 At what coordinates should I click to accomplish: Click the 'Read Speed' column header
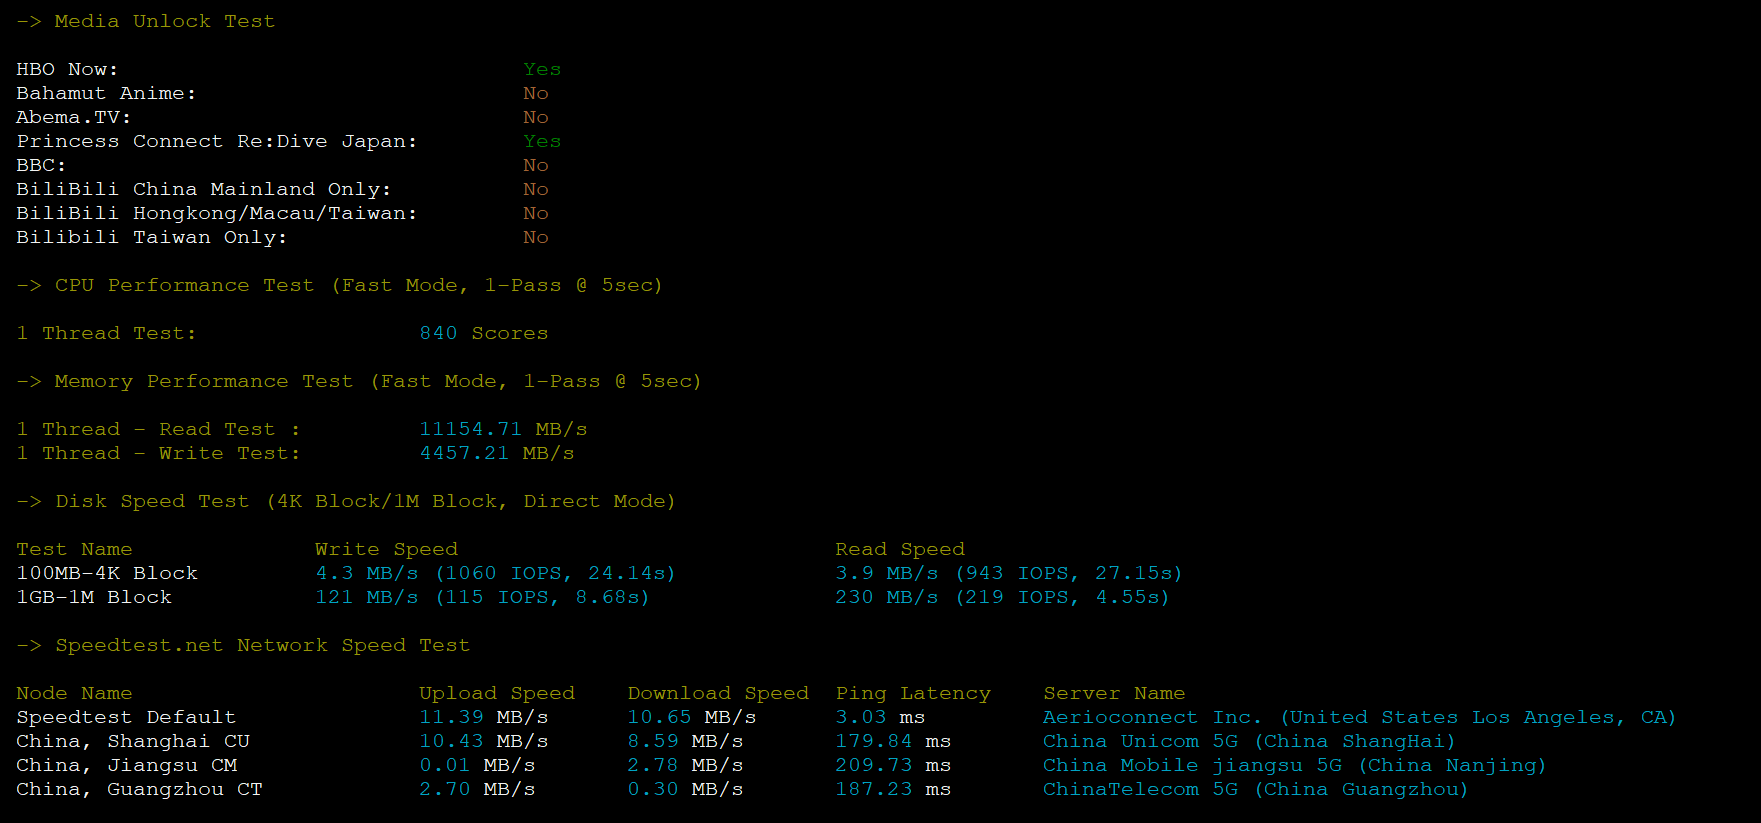pos(900,549)
